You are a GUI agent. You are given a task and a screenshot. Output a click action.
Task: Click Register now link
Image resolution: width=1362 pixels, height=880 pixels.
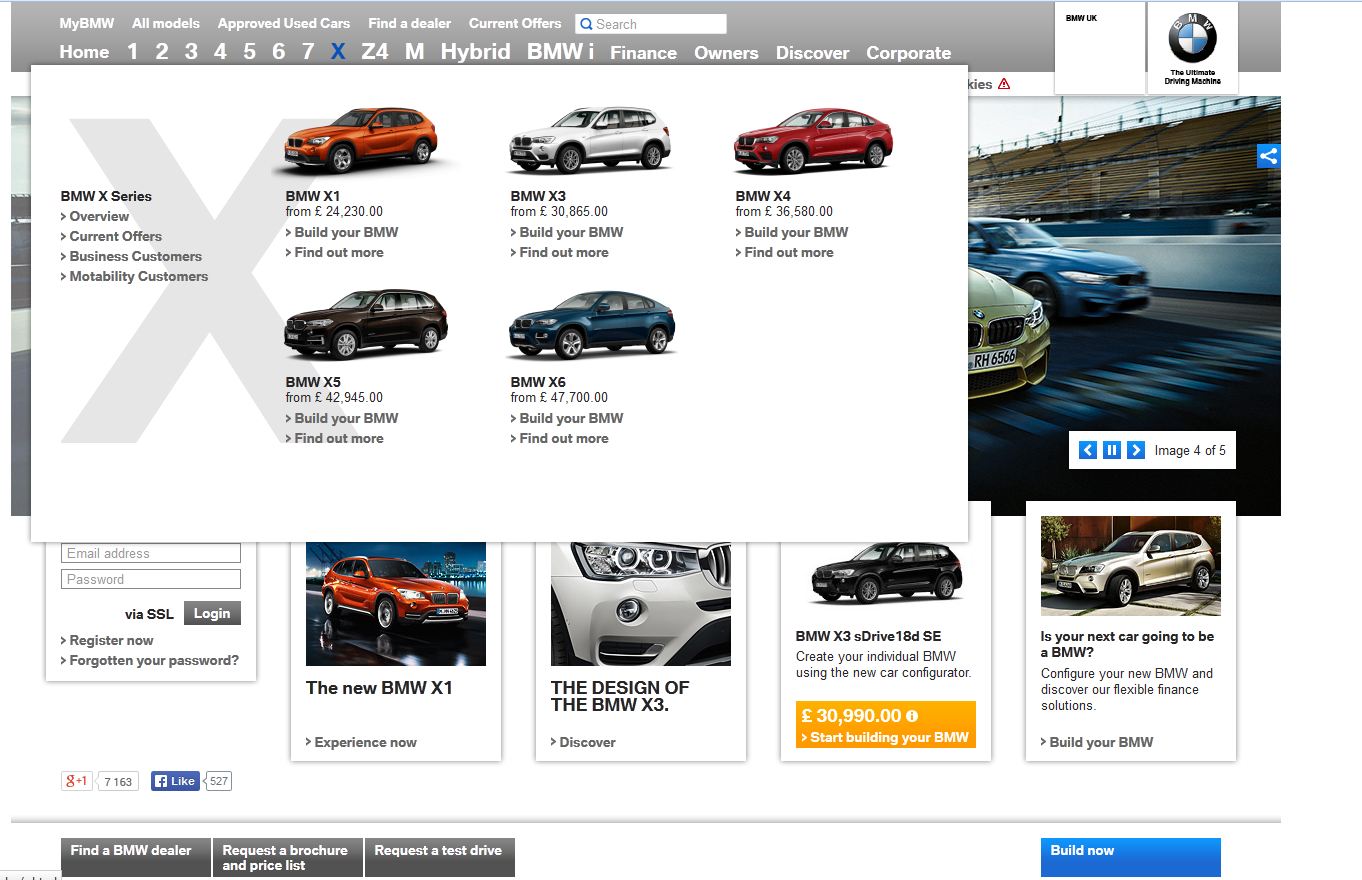click(x=107, y=640)
